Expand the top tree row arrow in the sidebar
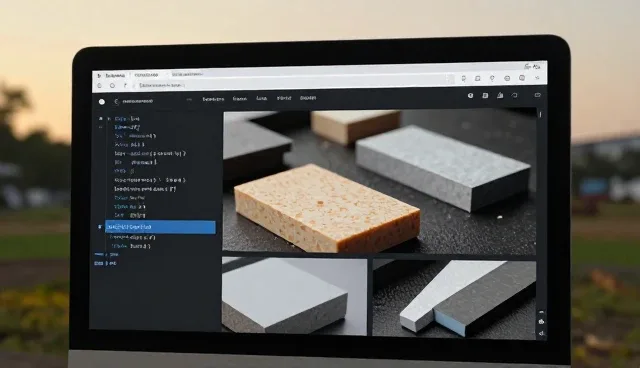This screenshot has width=640, height=368. click(x=109, y=119)
